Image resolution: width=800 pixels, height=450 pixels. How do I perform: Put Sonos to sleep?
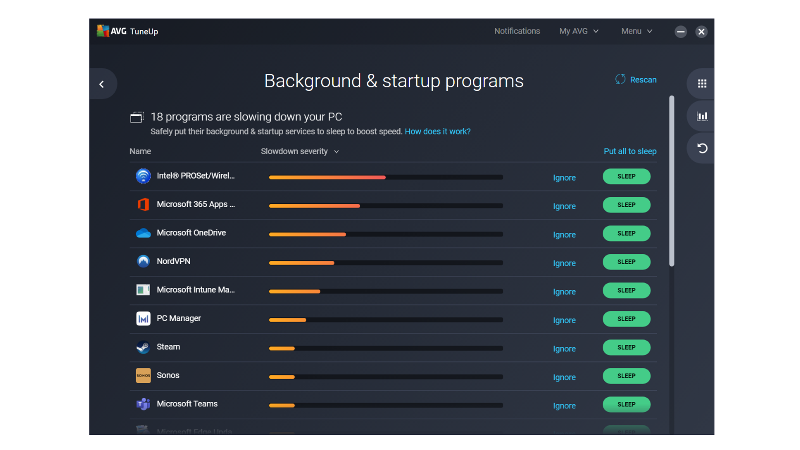(x=626, y=376)
